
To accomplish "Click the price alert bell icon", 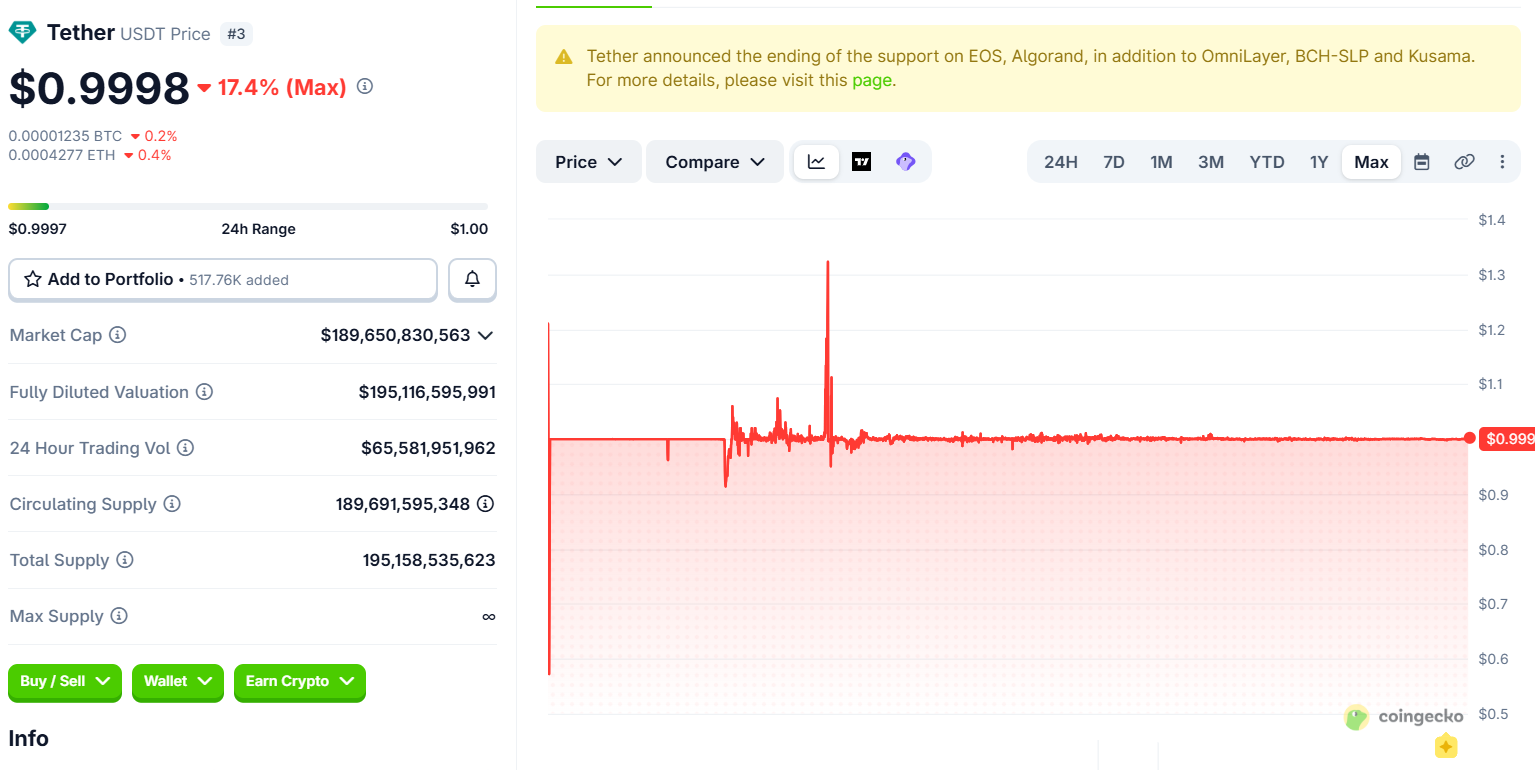I will 473,280.
